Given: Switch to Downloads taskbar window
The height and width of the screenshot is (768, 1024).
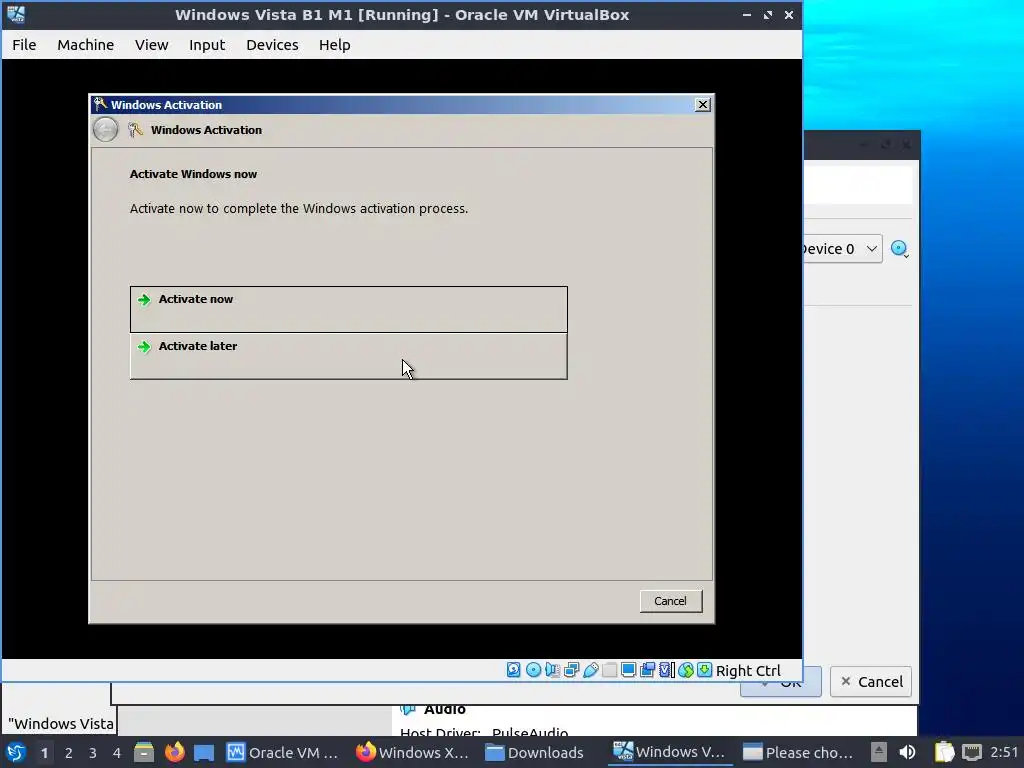Looking at the screenshot, I should coord(534,752).
